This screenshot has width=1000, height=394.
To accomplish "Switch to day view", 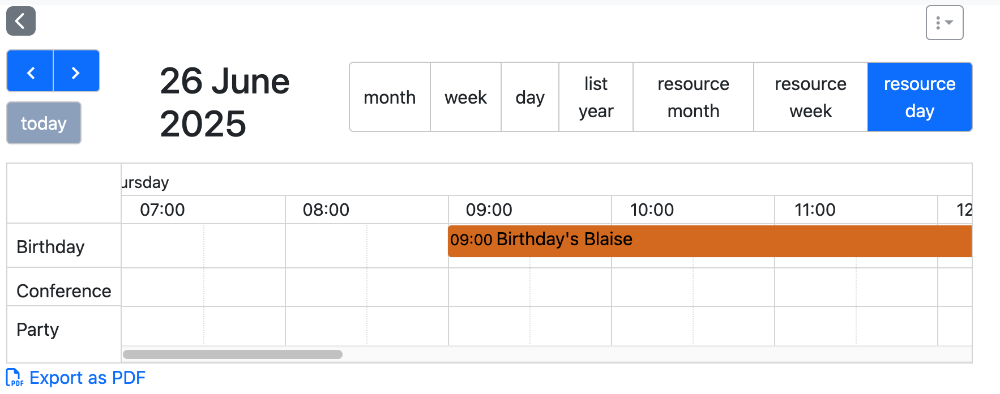I will tap(530, 97).
